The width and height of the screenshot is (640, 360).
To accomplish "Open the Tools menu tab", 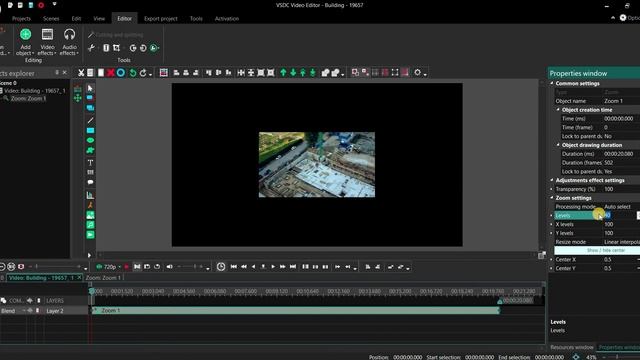I will (x=196, y=18).
